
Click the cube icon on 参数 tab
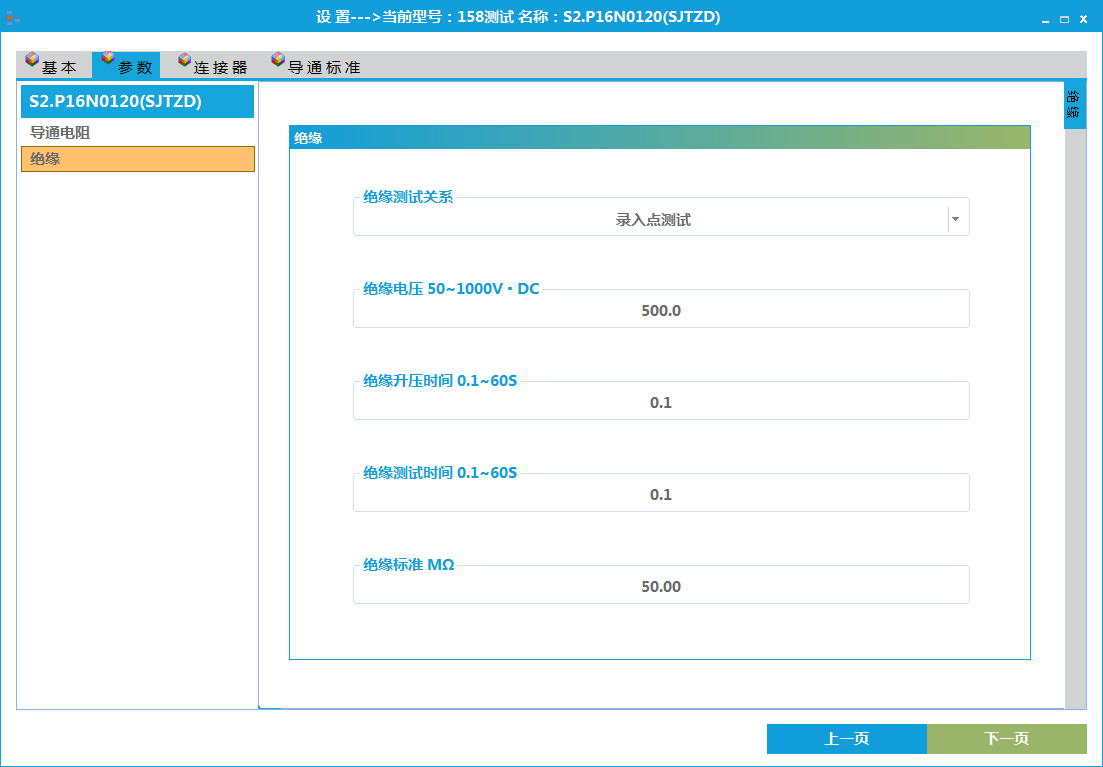coord(108,59)
